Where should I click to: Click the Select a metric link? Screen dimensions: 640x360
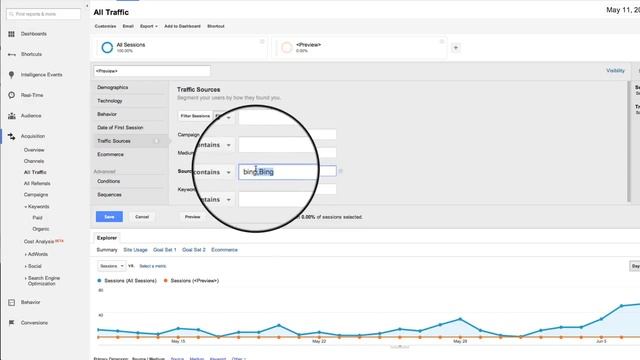tap(153, 266)
